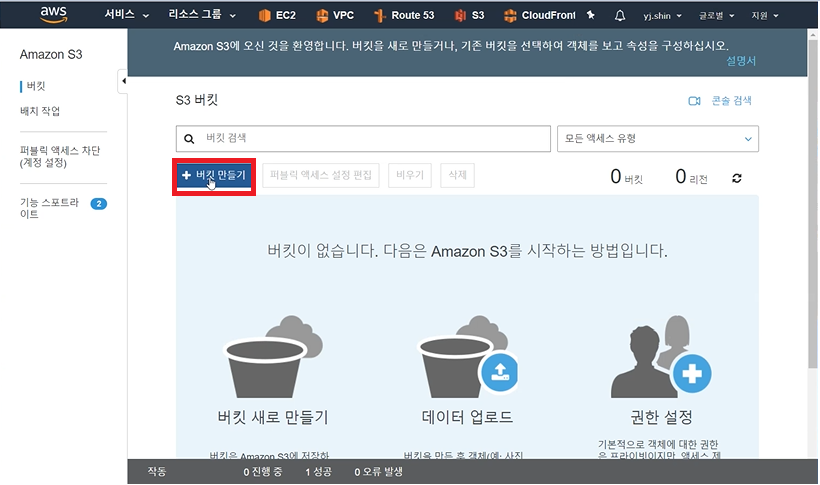The image size is (820, 485).
Task: Click 0 오류 발생 in the status bar
Action: pos(379,472)
